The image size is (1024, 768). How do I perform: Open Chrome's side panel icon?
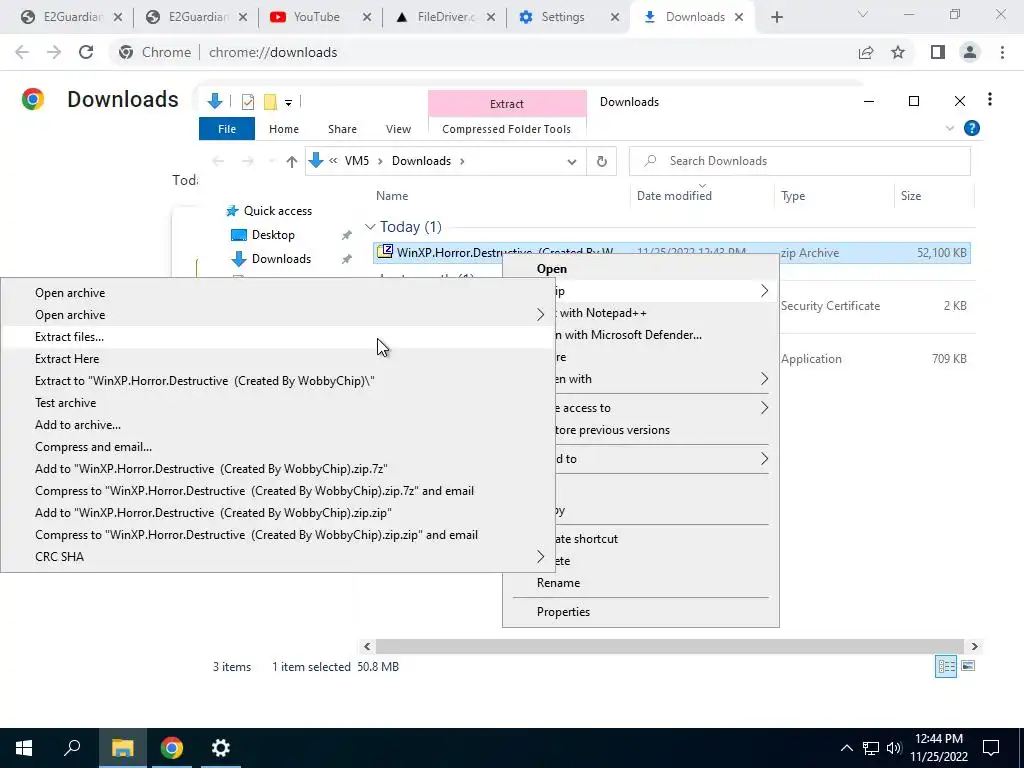(x=938, y=52)
